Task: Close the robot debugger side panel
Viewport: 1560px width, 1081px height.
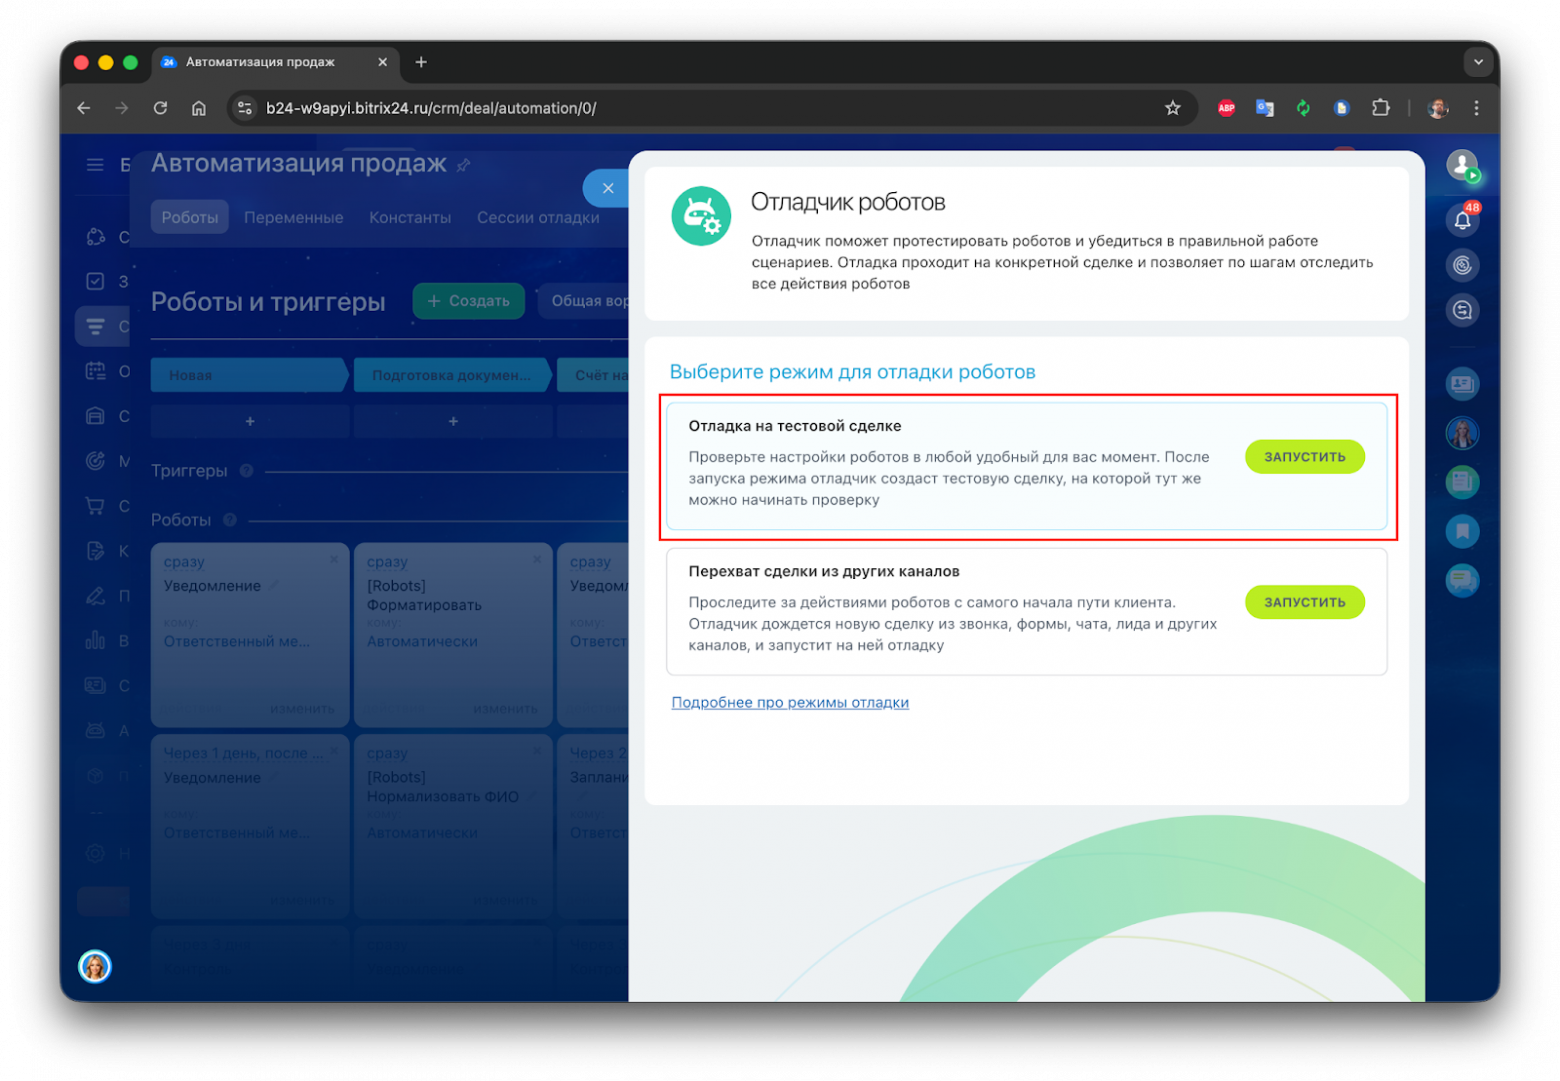Action: click(x=607, y=188)
